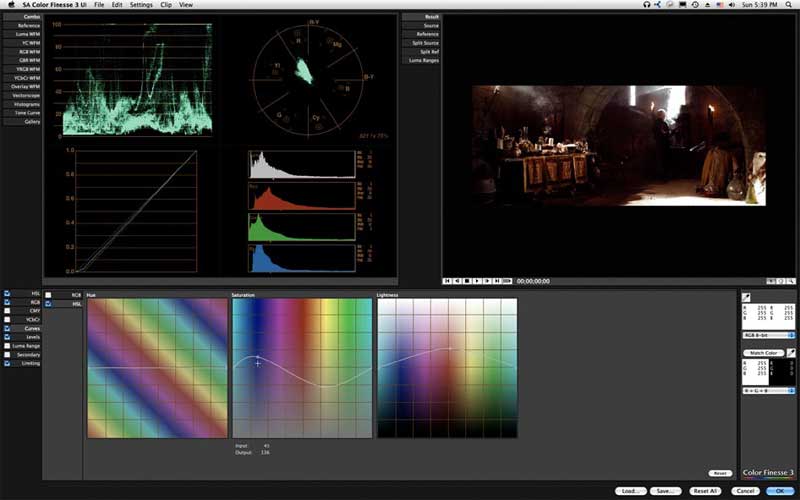Image resolution: width=800 pixels, height=500 pixels.
Task: Toggle the Luma Range checkbox
Action: coord(7,345)
